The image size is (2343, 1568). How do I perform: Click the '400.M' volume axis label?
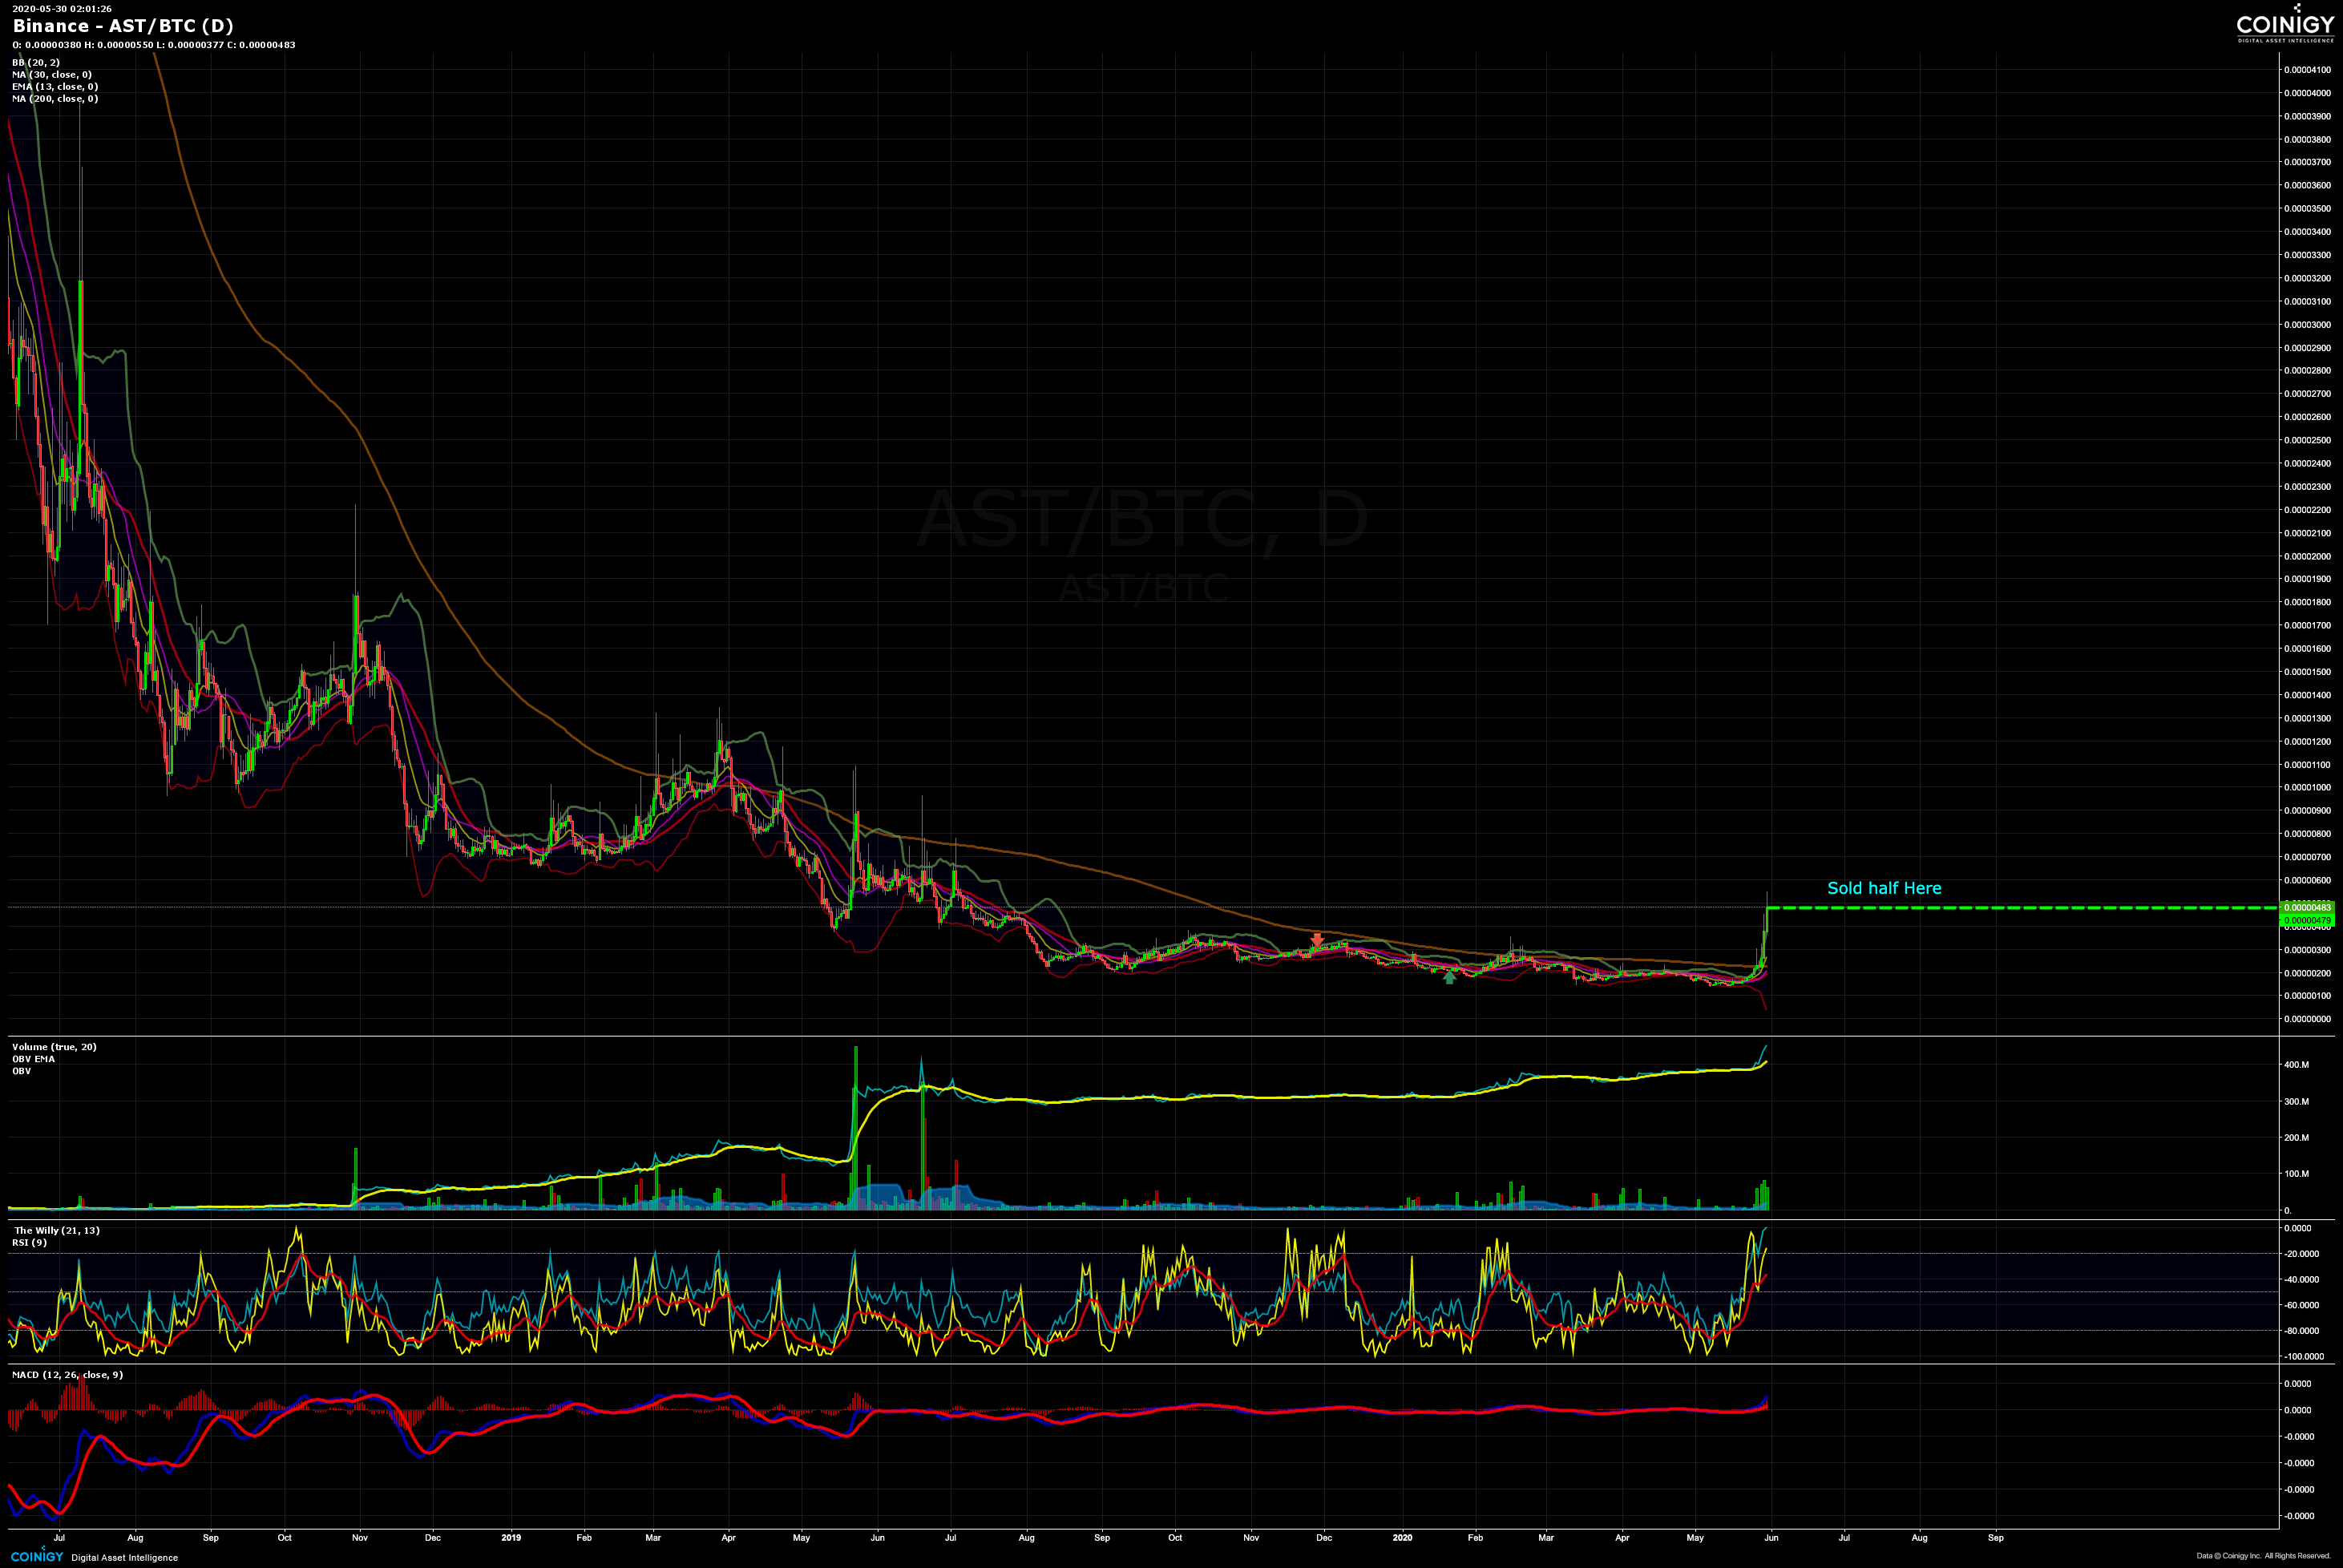tap(2296, 1065)
